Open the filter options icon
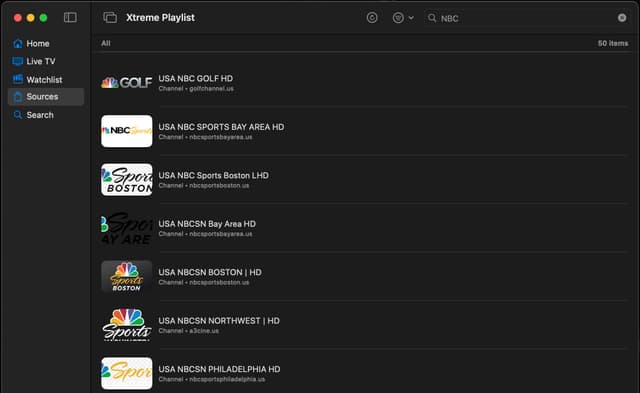 click(398, 18)
